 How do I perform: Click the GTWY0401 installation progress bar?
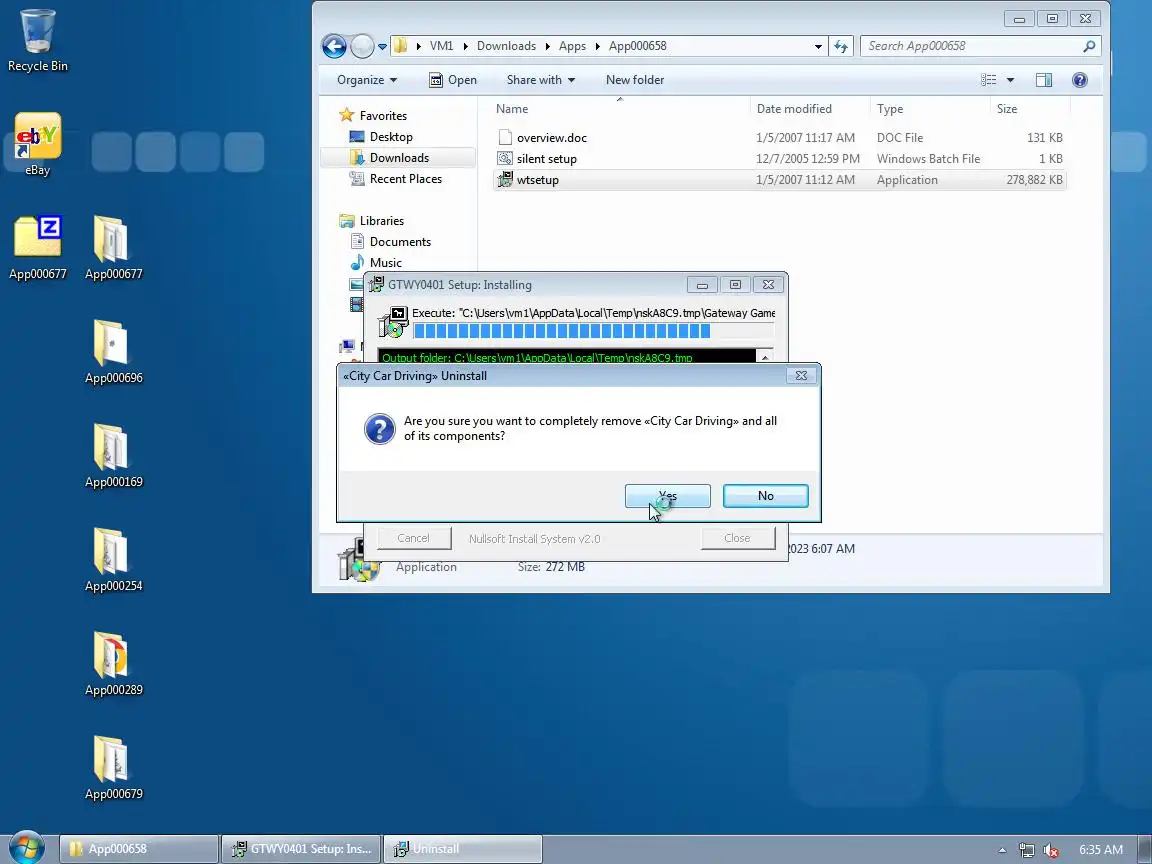pos(594,331)
